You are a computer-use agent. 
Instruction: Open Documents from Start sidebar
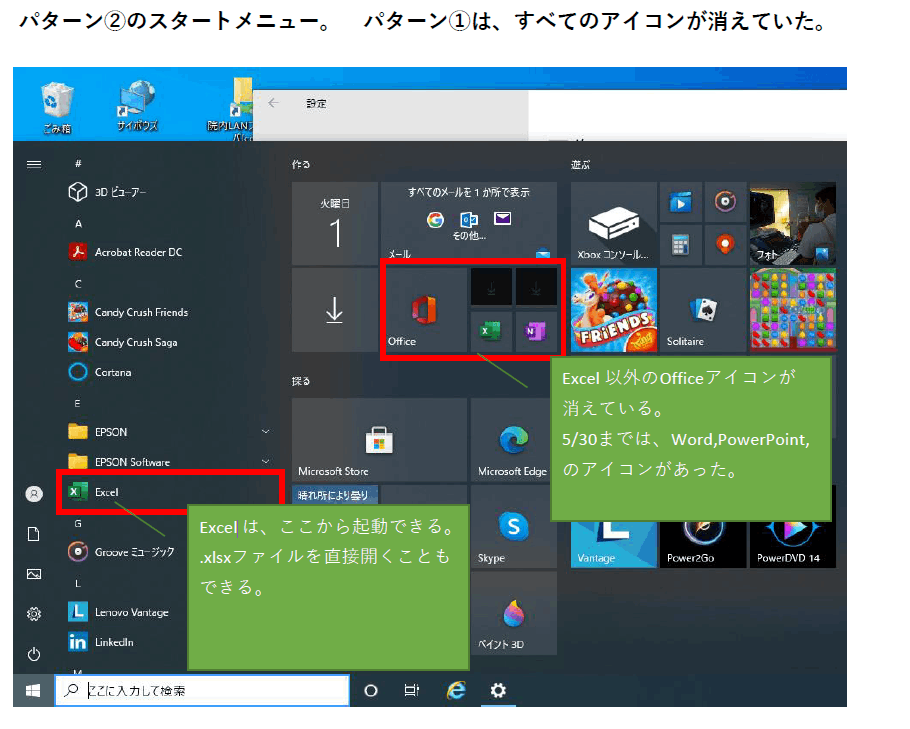[x=34, y=534]
